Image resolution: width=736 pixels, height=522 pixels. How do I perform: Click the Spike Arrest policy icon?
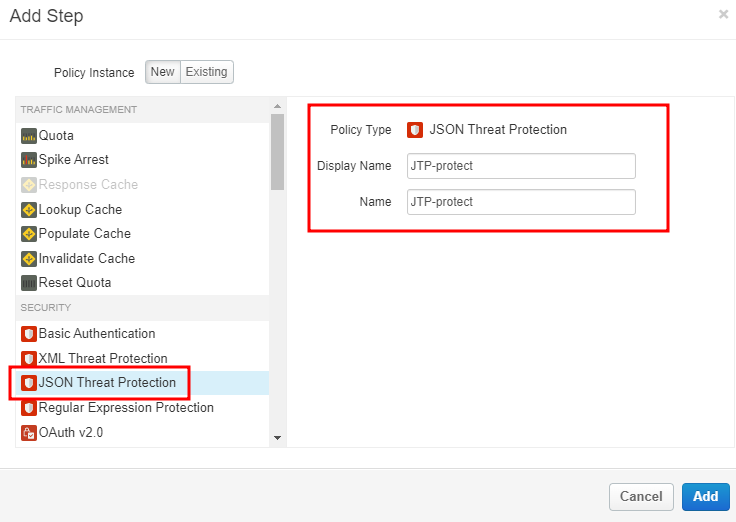(29, 160)
